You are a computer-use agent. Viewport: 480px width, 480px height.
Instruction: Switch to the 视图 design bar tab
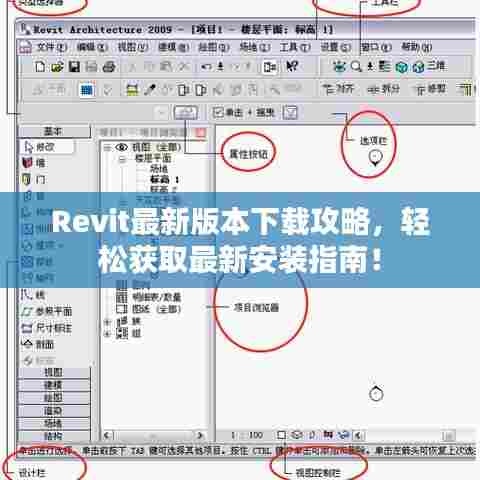[x=53, y=372]
